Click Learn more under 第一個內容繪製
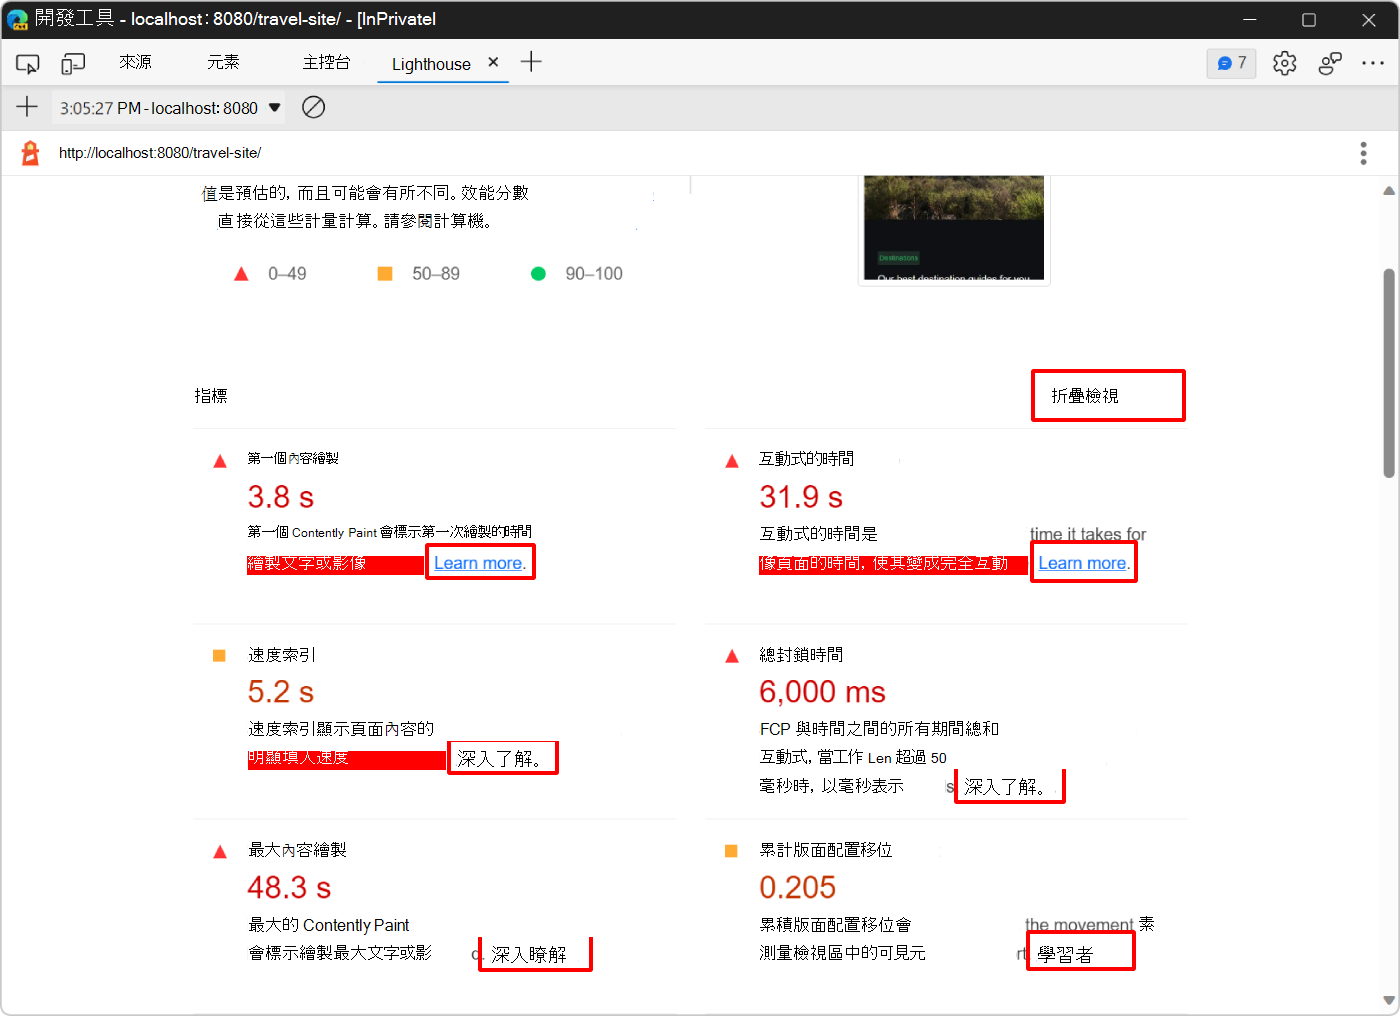 [478, 562]
